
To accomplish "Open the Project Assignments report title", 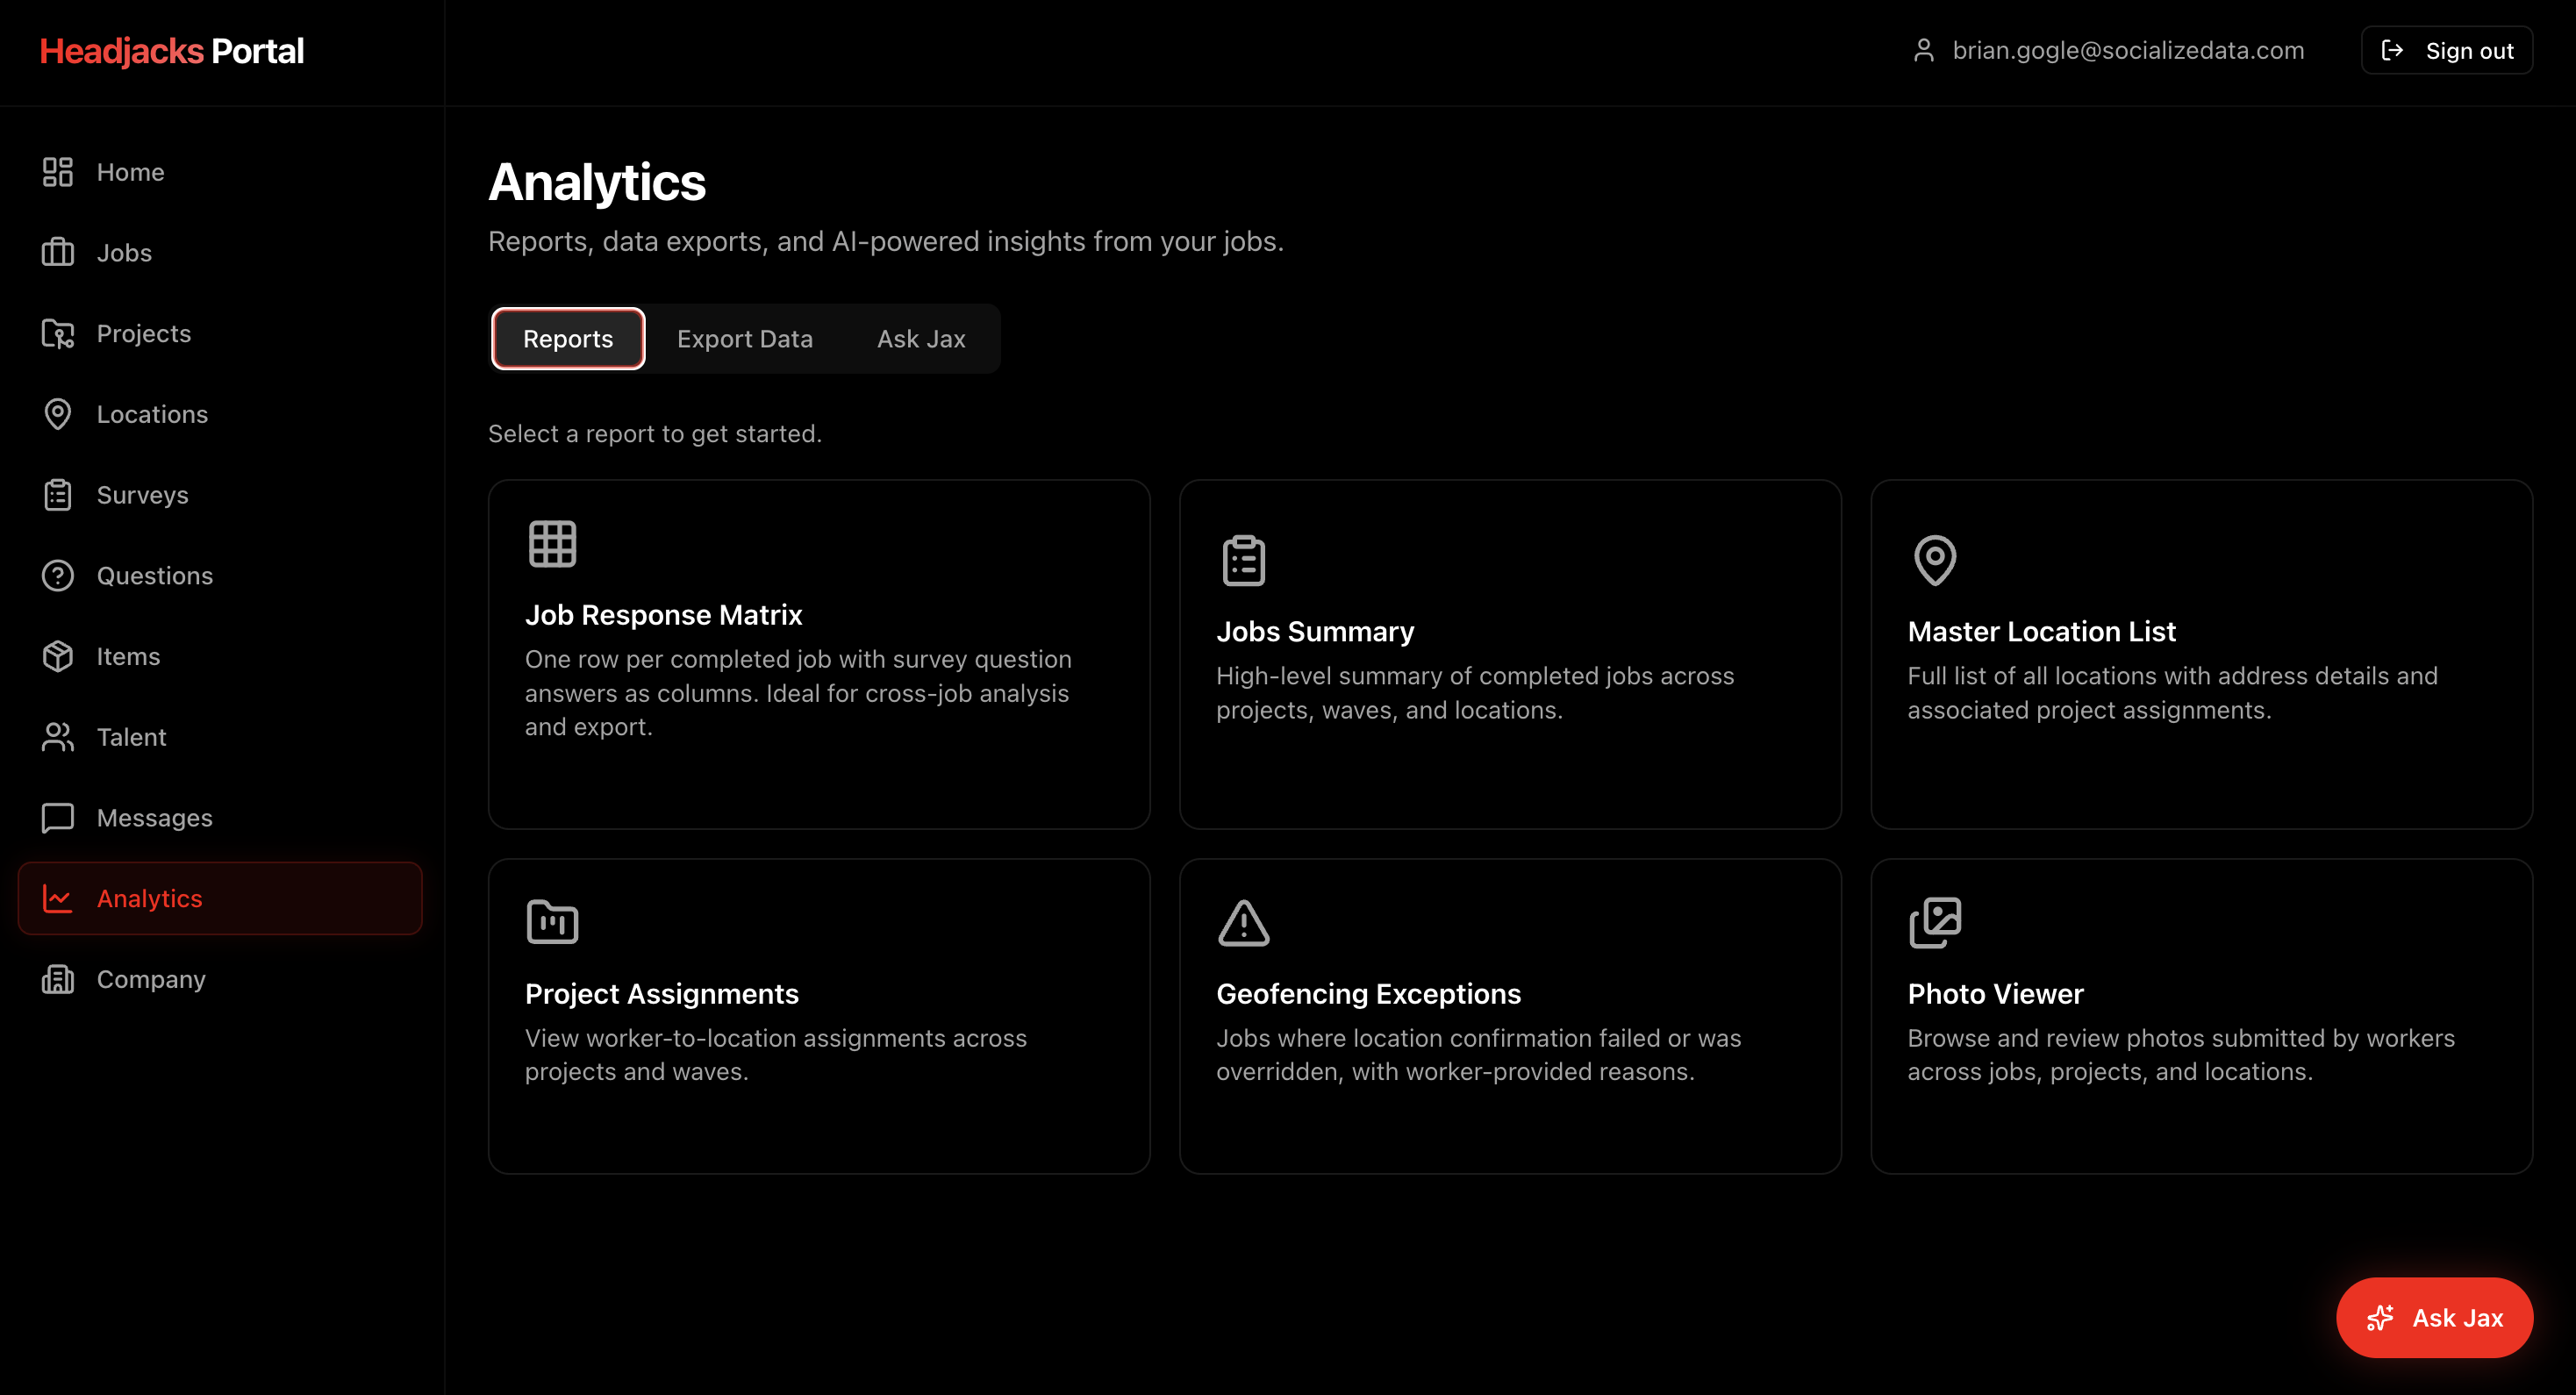I will coord(662,994).
